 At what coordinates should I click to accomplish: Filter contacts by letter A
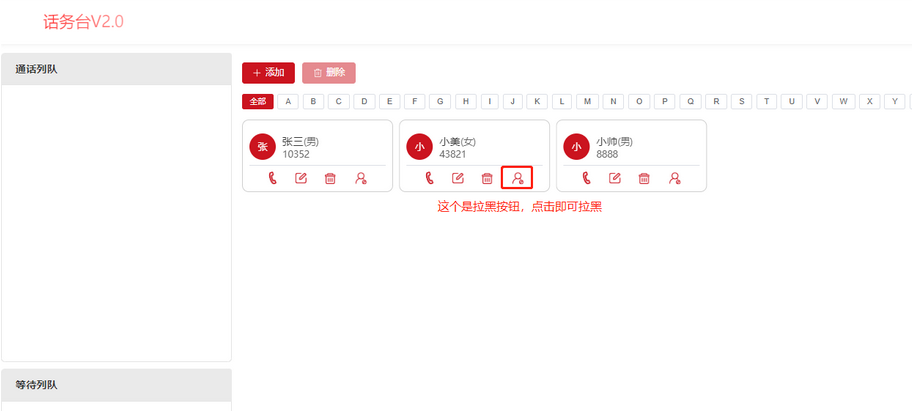pos(289,101)
